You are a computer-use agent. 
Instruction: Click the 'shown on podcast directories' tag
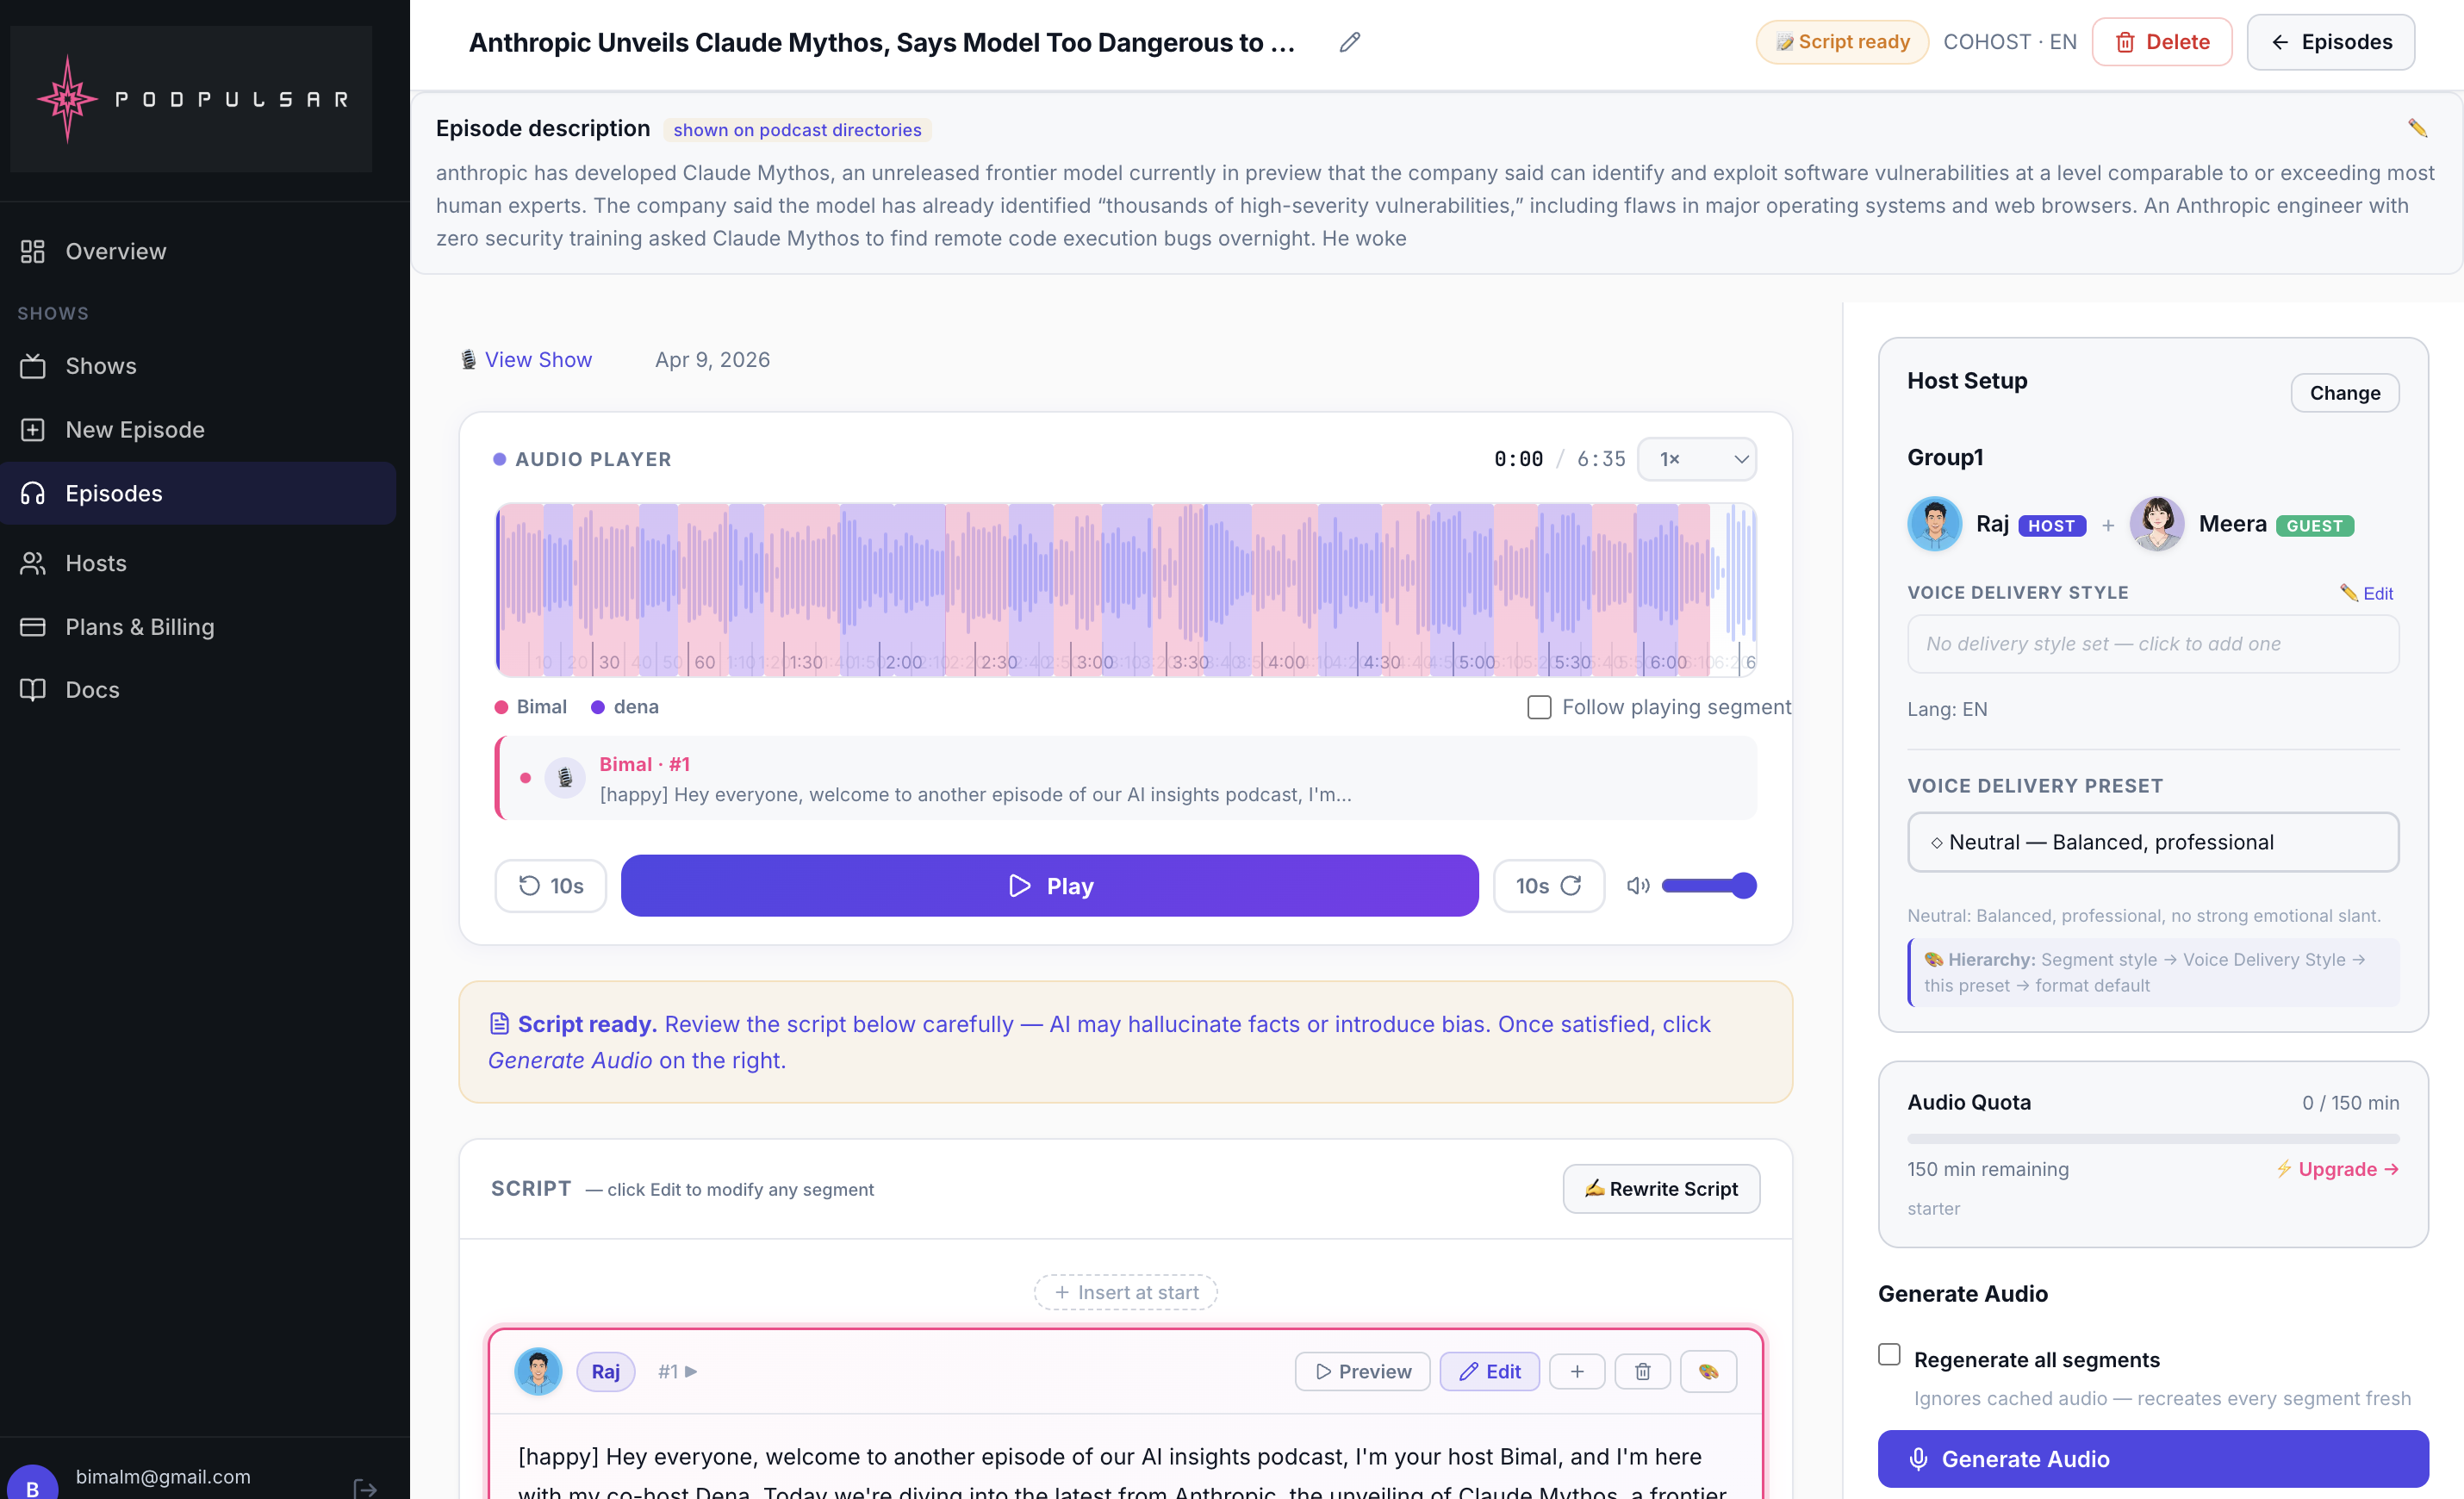pos(797,130)
